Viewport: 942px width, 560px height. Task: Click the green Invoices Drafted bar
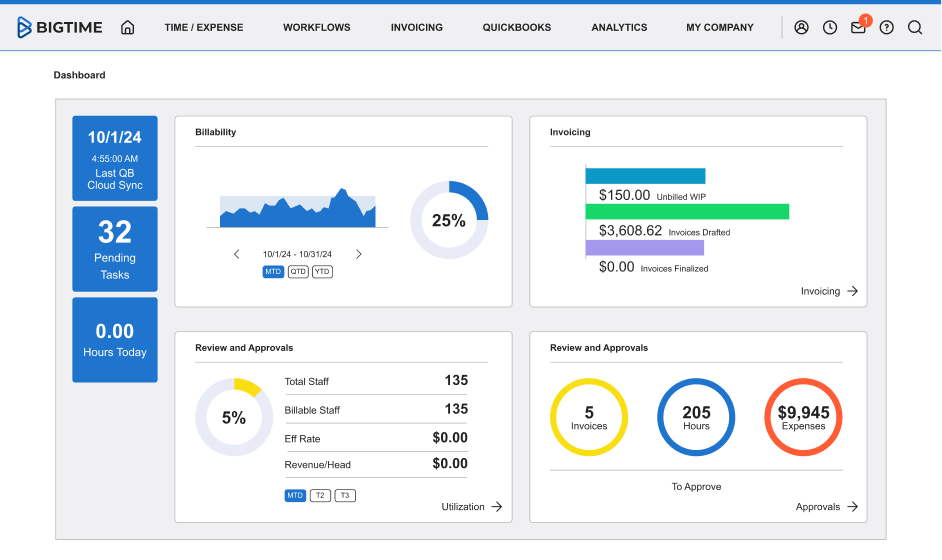coord(687,212)
